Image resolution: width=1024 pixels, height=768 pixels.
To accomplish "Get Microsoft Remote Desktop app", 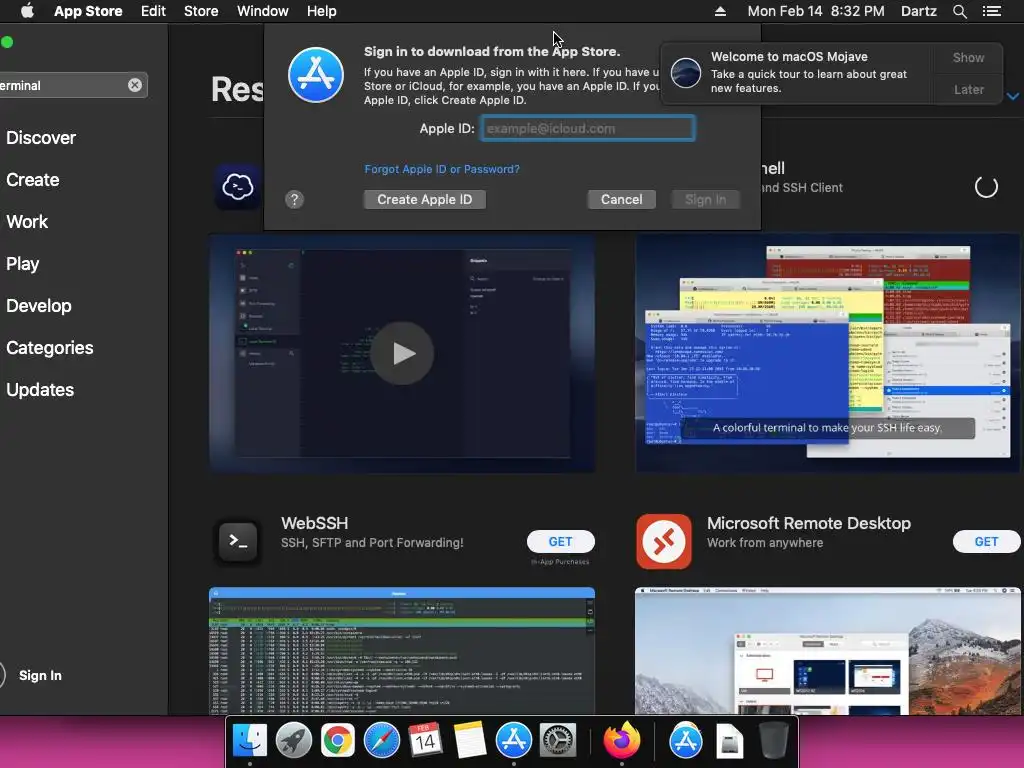I will (986, 541).
